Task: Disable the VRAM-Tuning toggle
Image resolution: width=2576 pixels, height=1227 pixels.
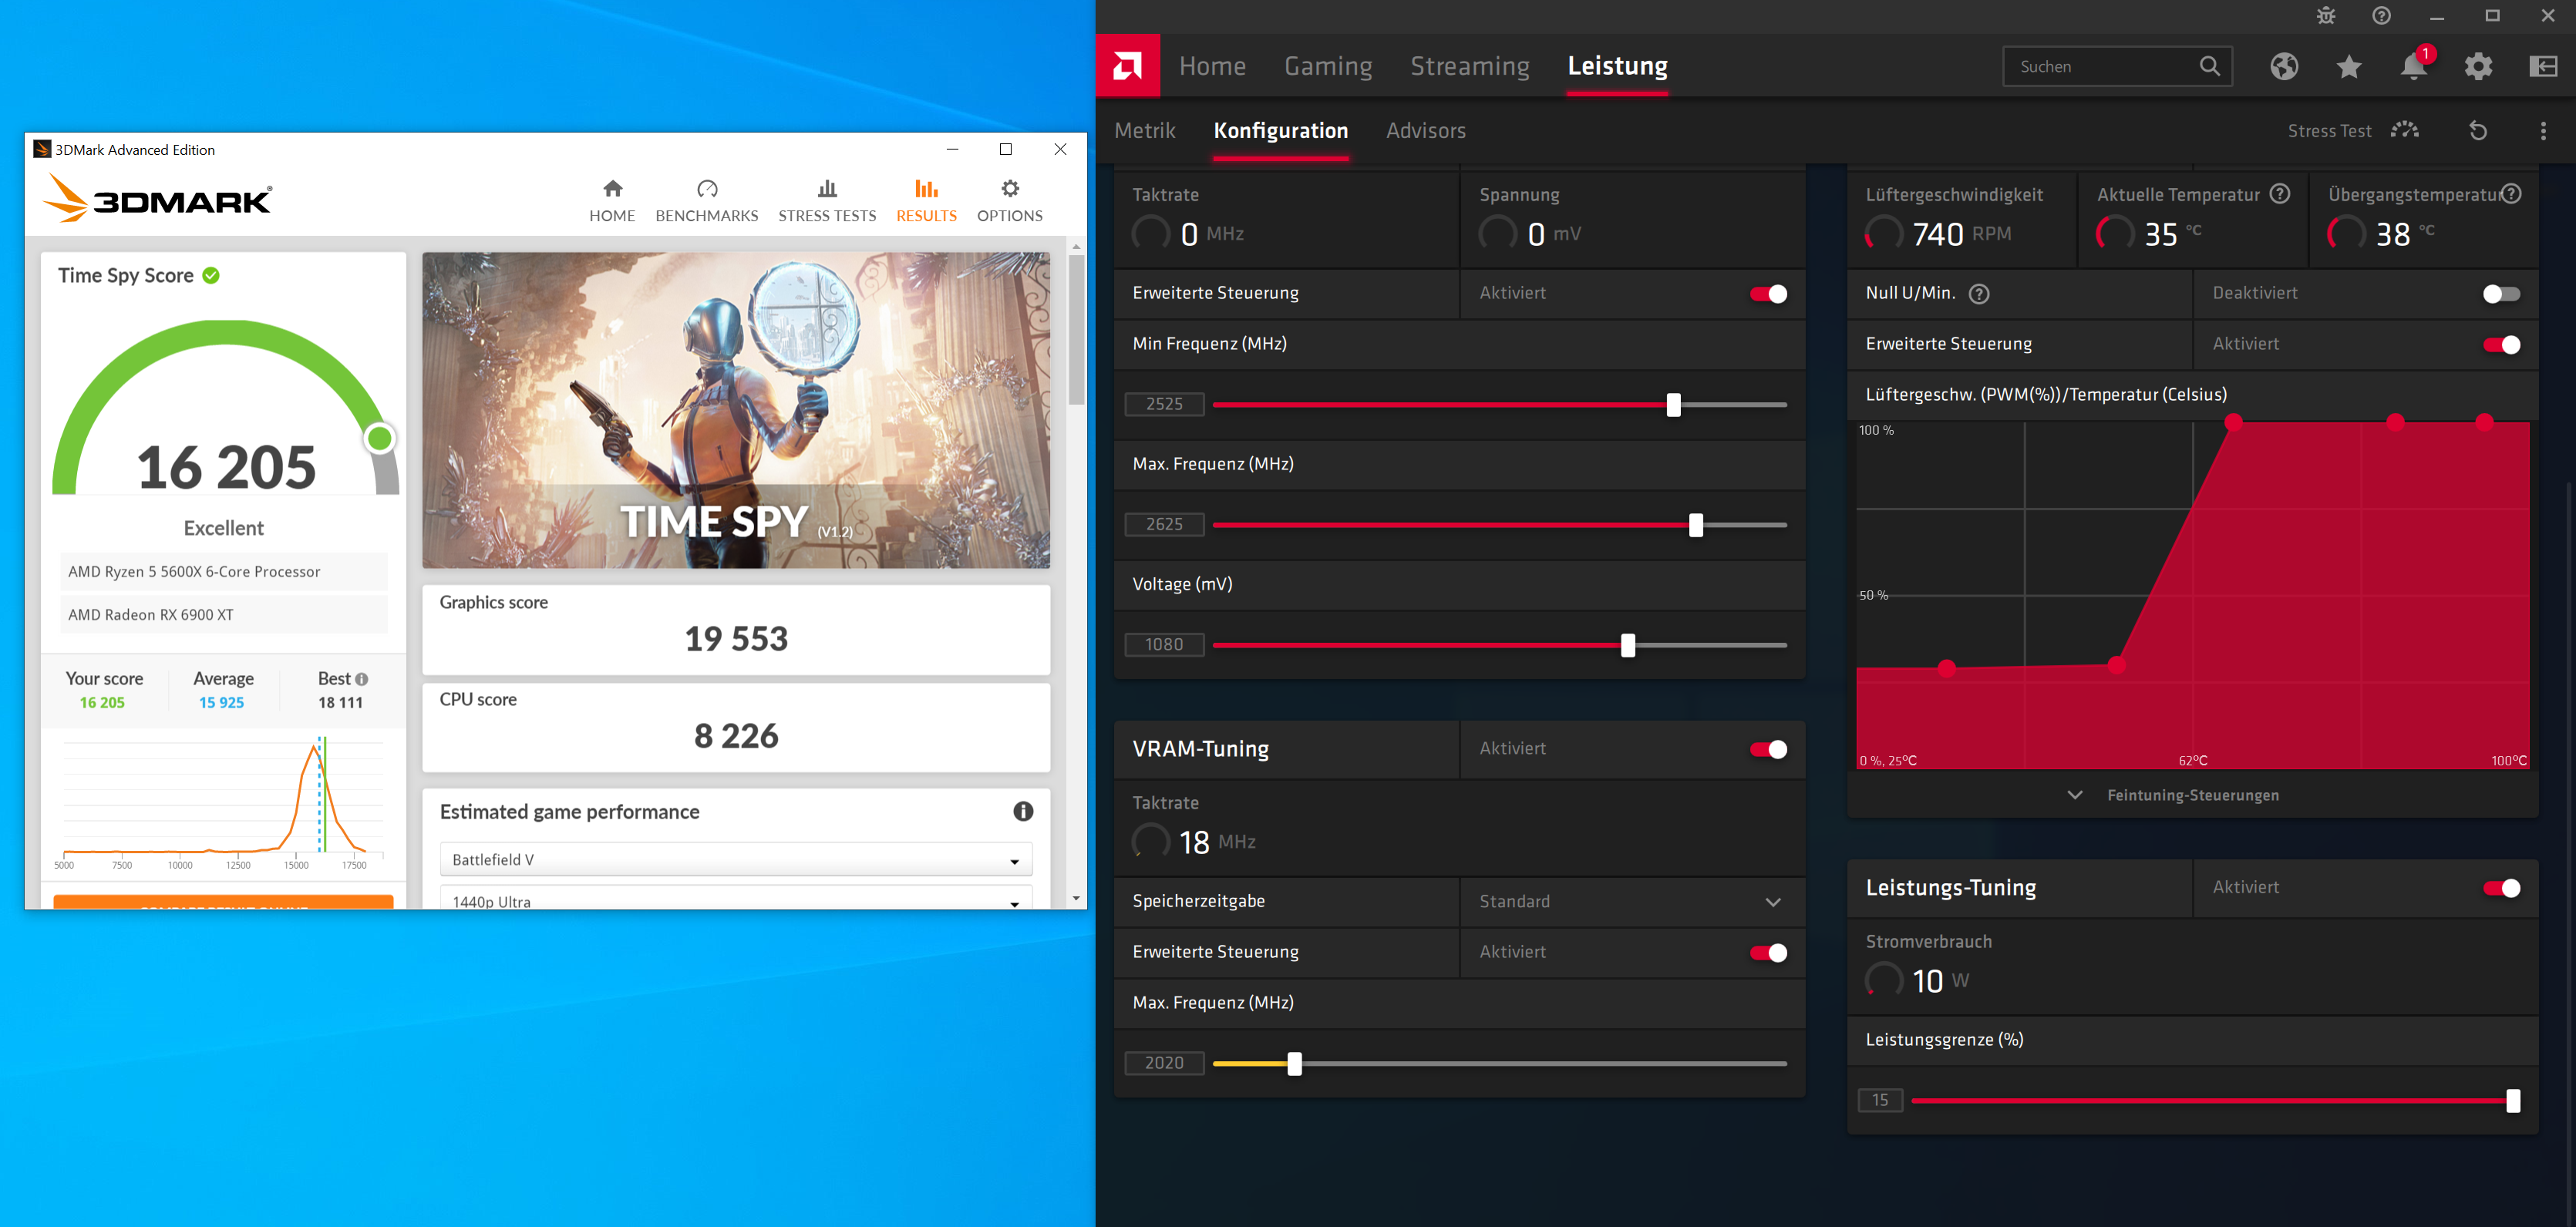Action: pos(1768,749)
